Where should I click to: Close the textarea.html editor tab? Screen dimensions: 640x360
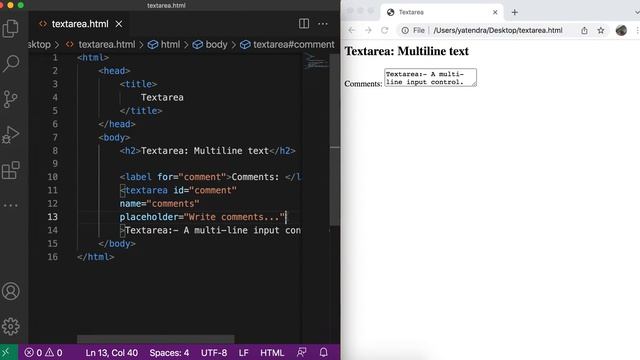coord(119,24)
